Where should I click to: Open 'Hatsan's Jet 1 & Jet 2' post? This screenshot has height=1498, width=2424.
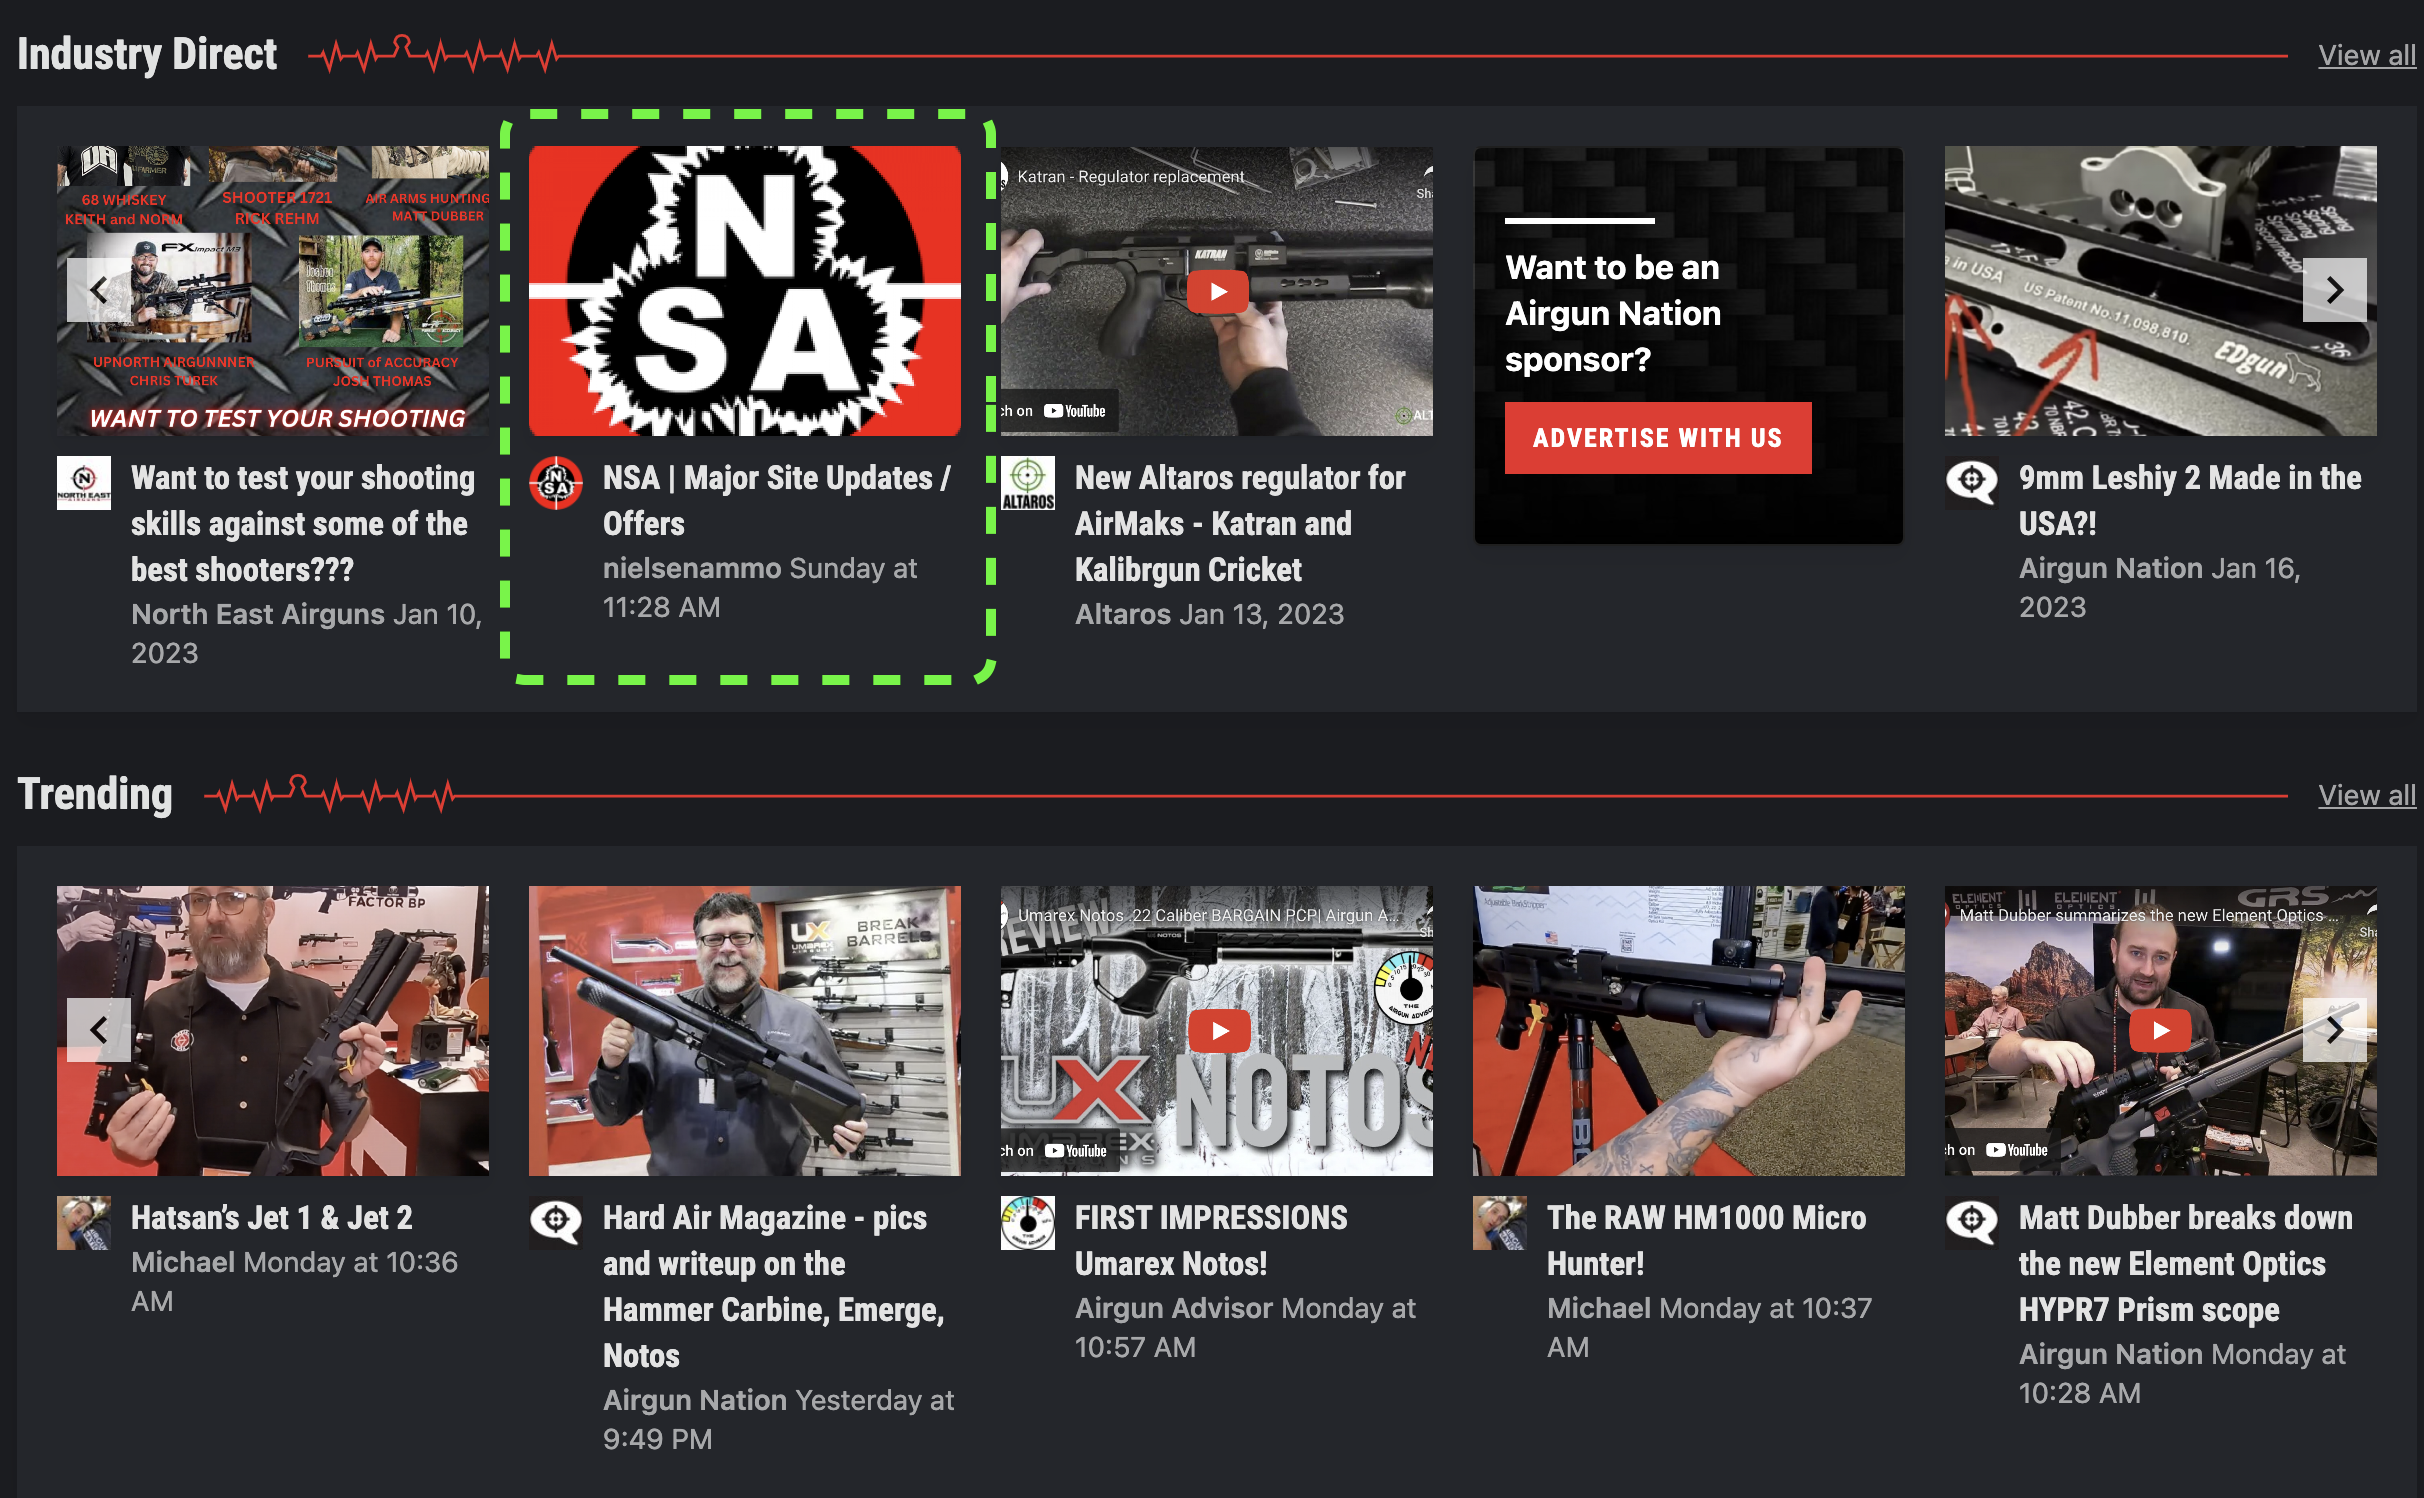[x=272, y=1217]
